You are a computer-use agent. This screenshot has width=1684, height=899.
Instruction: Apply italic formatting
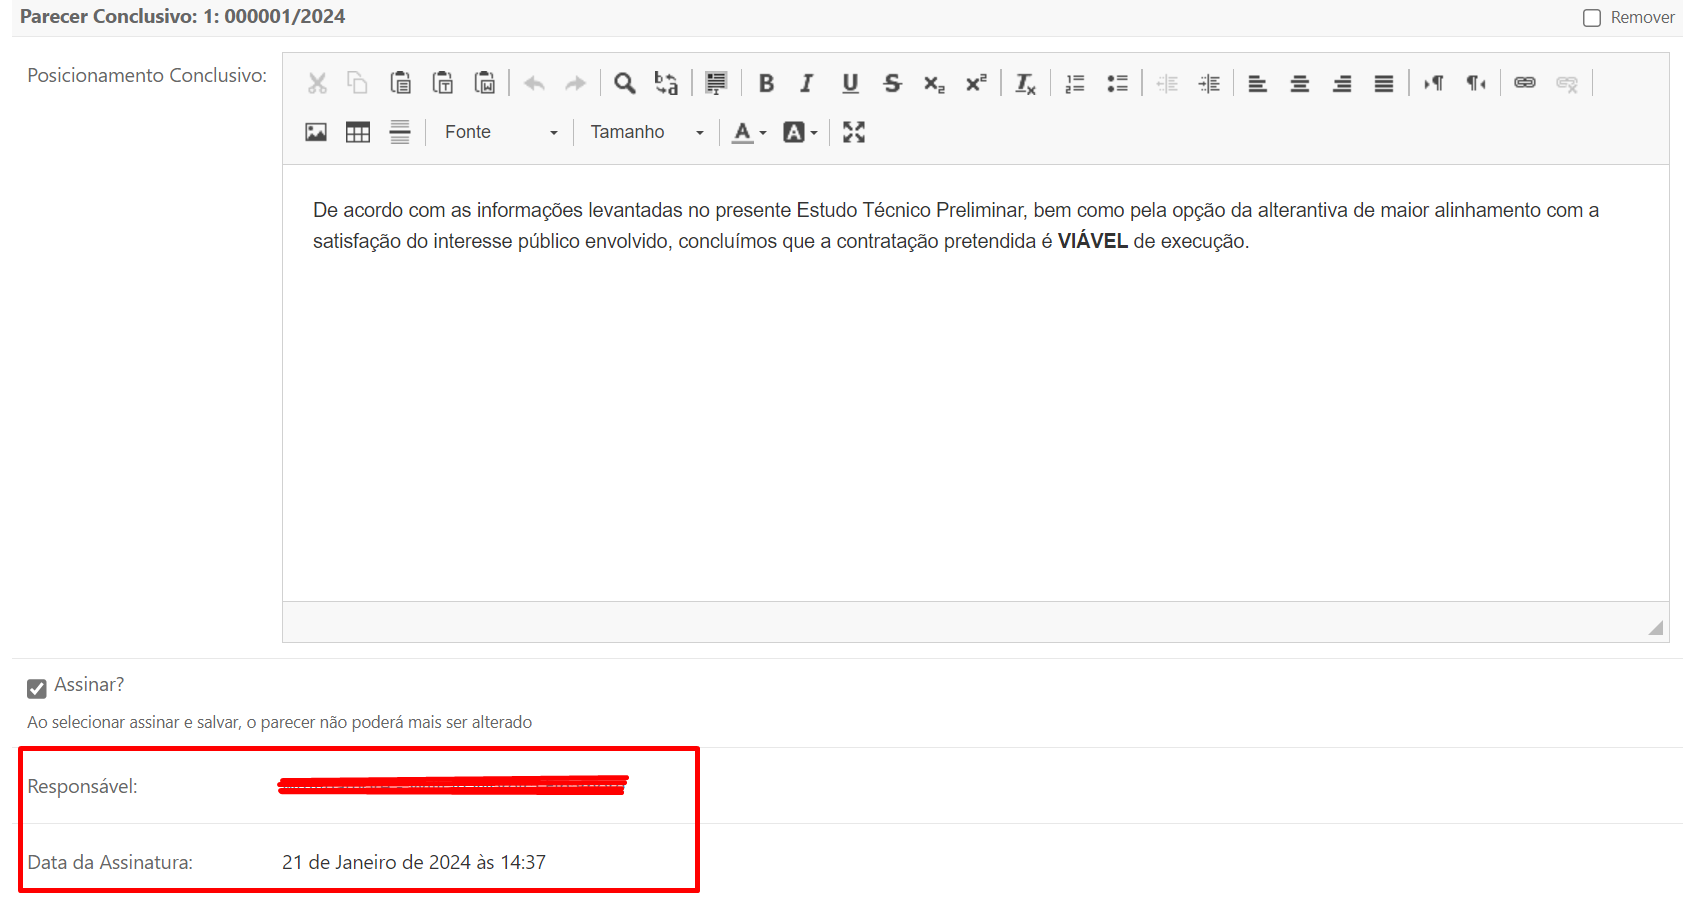click(x=807, y=83)
